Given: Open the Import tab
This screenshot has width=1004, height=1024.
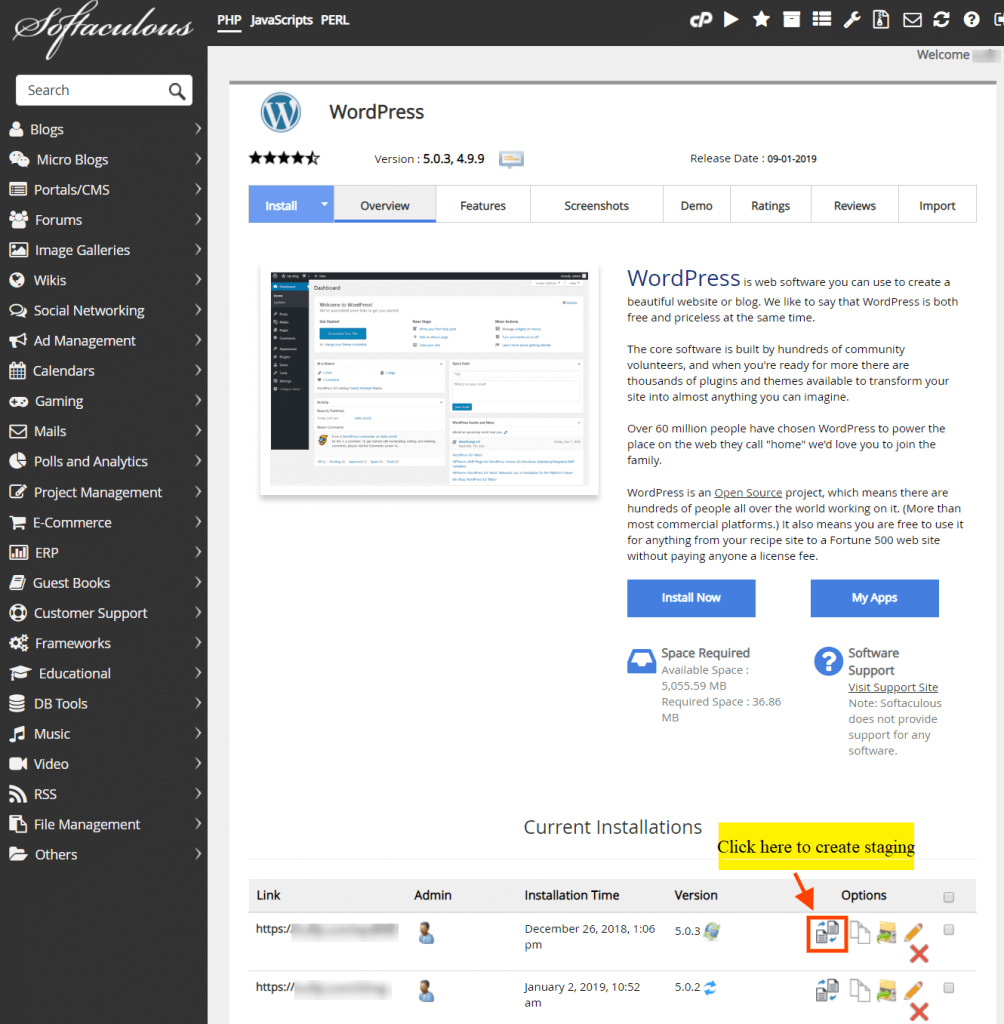Looking at the screenshot, I should 937,204.
